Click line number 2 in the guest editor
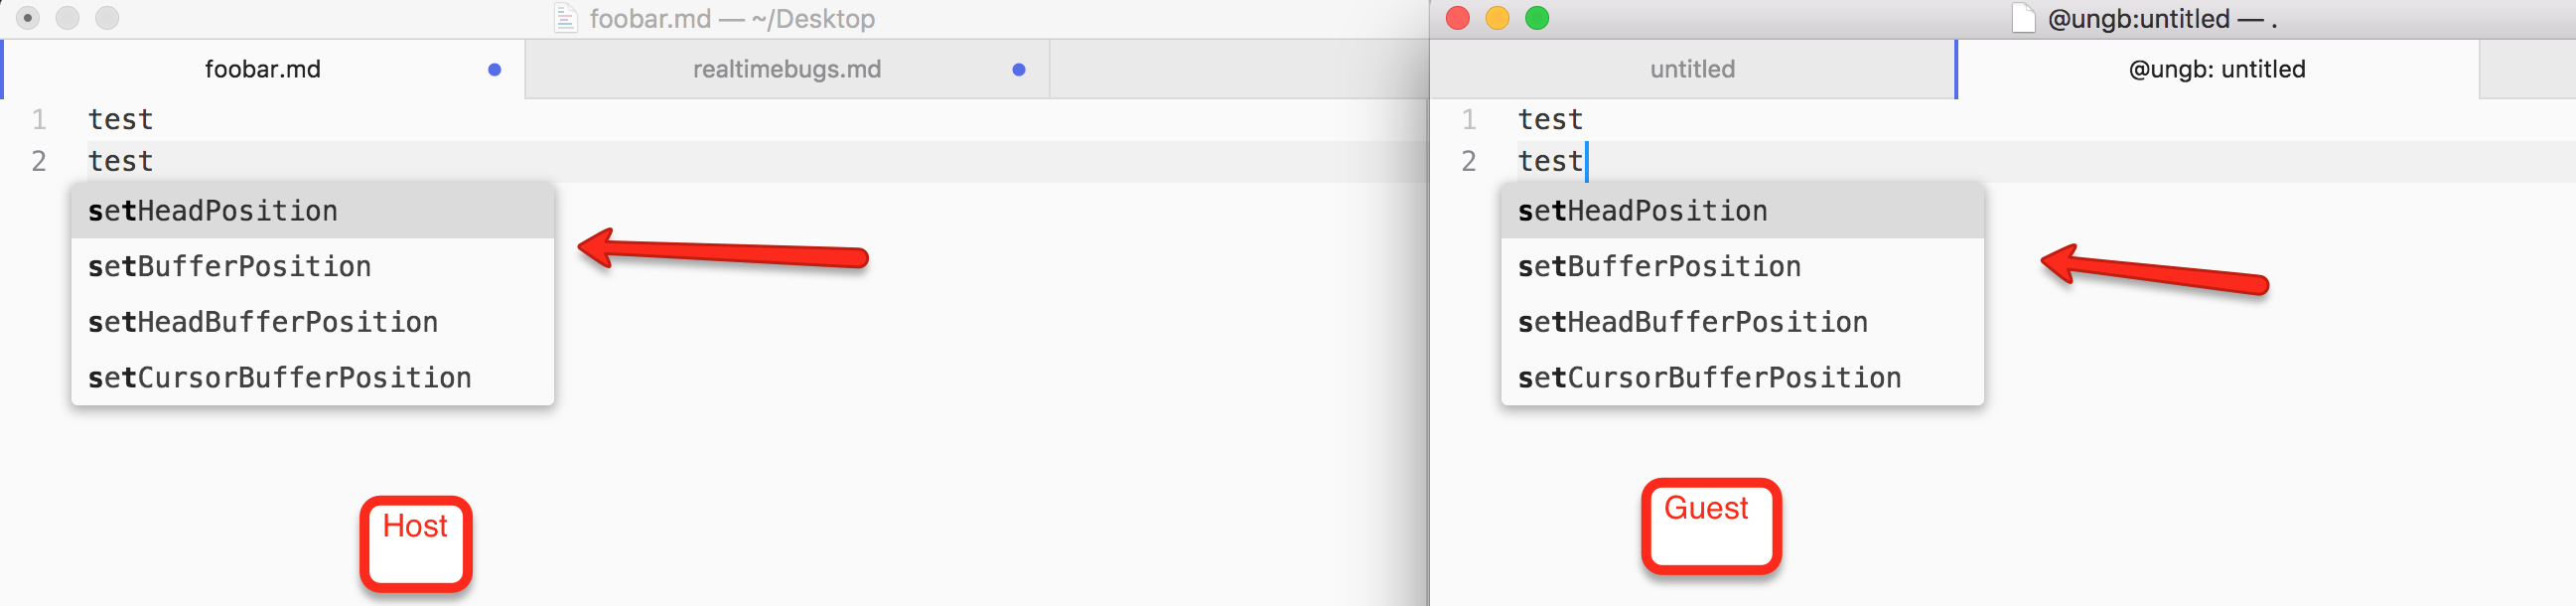The height and width of the screenshot is (606, 2576). (x=1469, y=161)
